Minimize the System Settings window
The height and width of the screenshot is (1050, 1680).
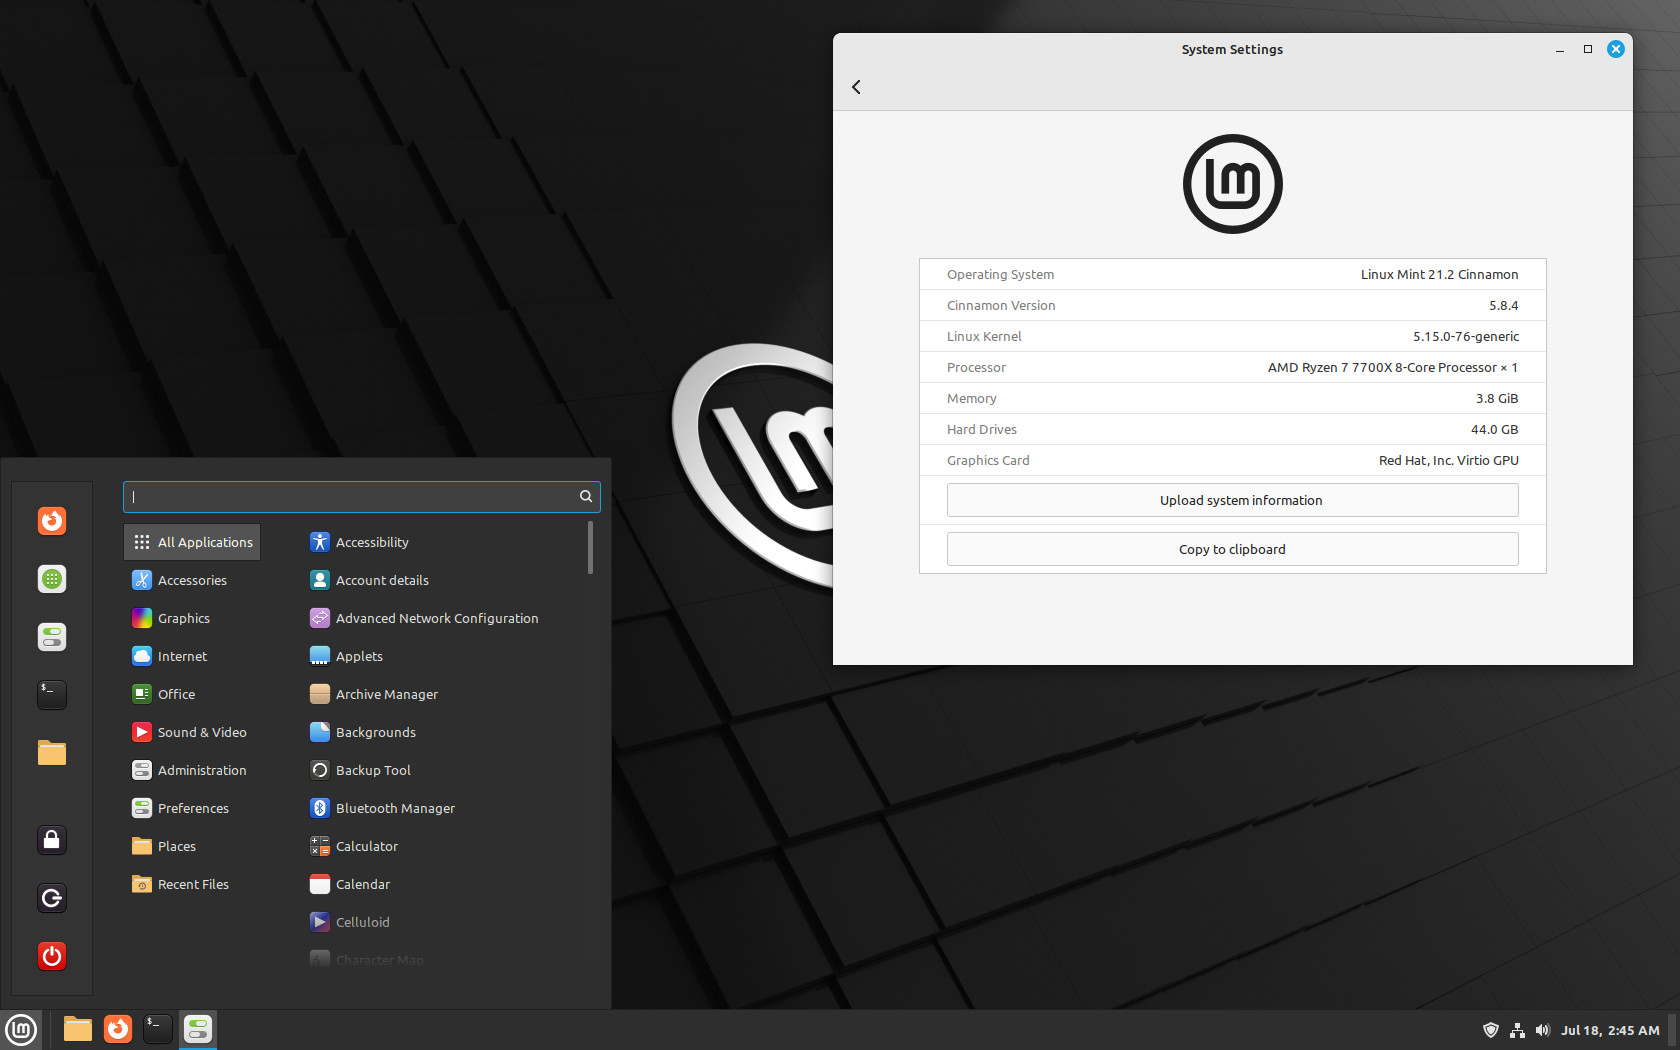click(x=1559, y=49)
